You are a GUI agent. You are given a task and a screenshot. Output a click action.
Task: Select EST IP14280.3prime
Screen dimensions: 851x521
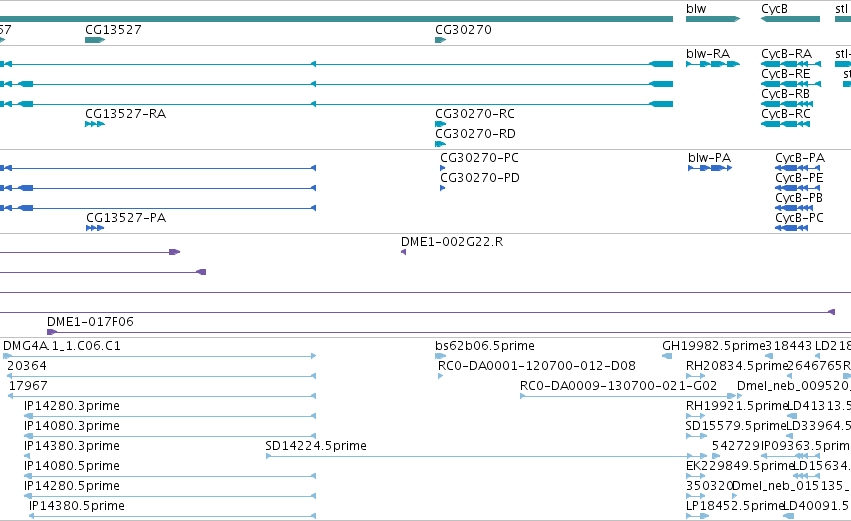(72, 406)
